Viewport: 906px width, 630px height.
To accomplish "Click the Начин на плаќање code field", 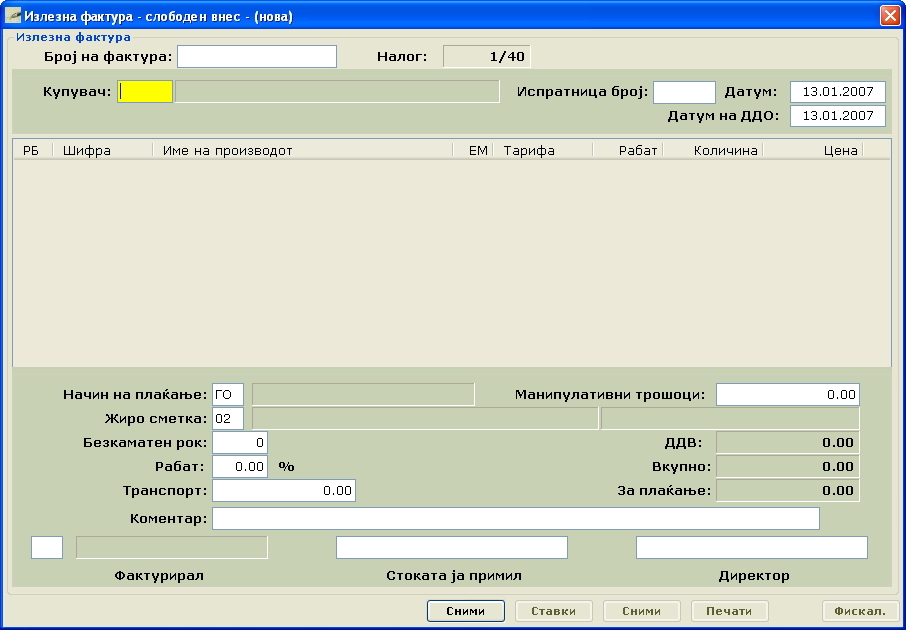I will click(x=228, y=394).
